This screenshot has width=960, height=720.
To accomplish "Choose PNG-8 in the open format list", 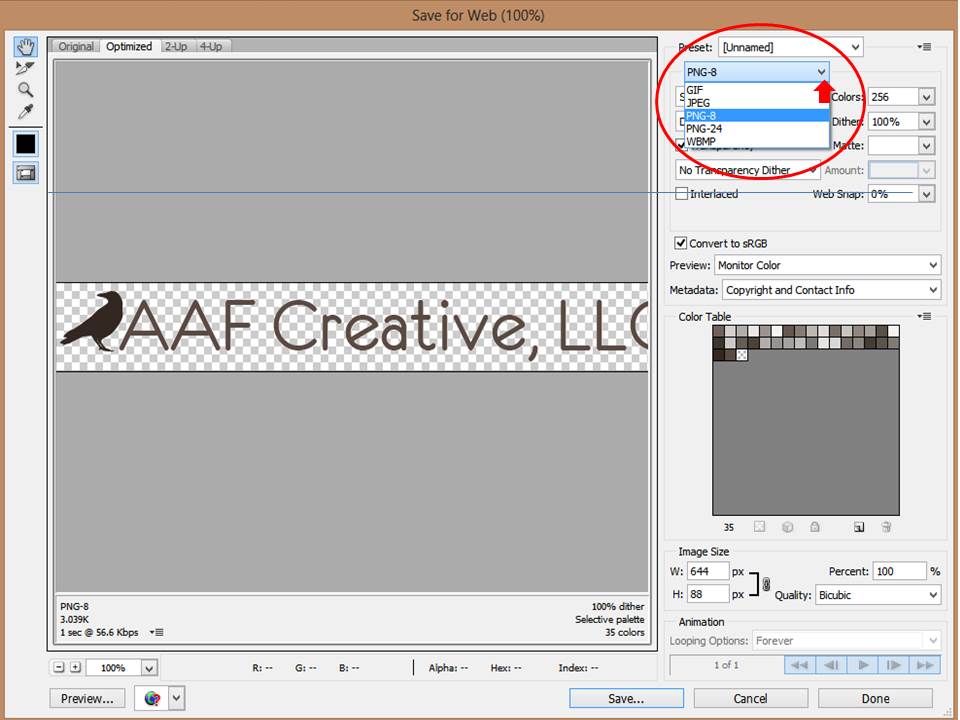I will click(757, 116).
